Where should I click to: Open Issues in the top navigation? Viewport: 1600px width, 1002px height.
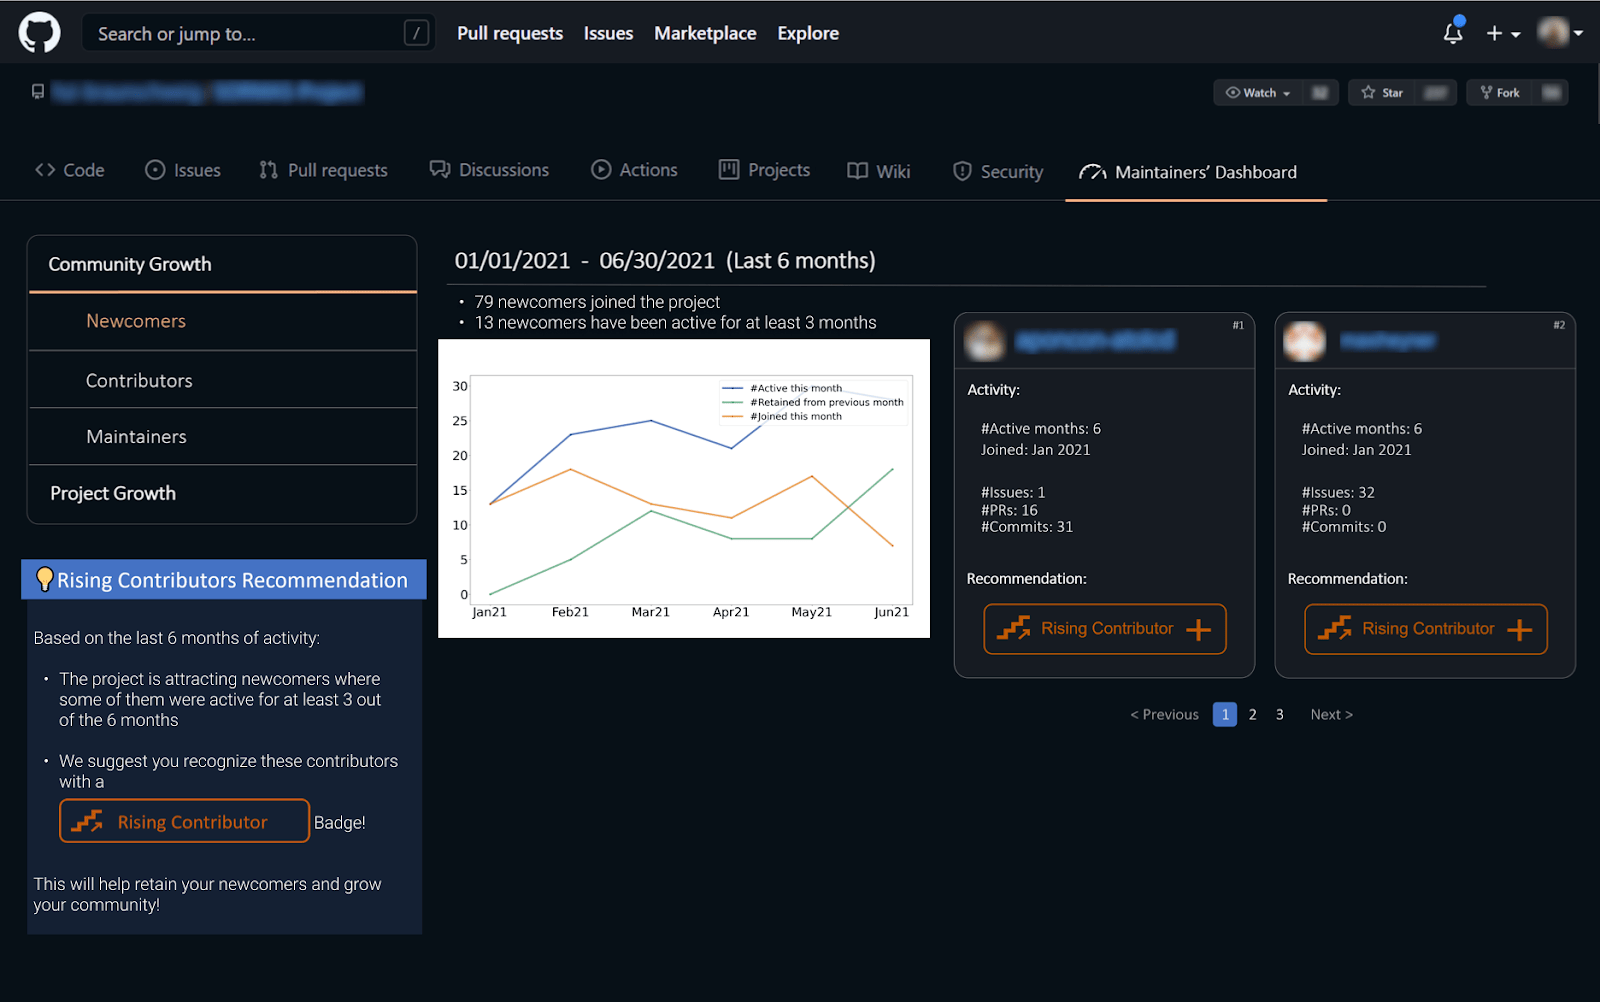(608, 33)
